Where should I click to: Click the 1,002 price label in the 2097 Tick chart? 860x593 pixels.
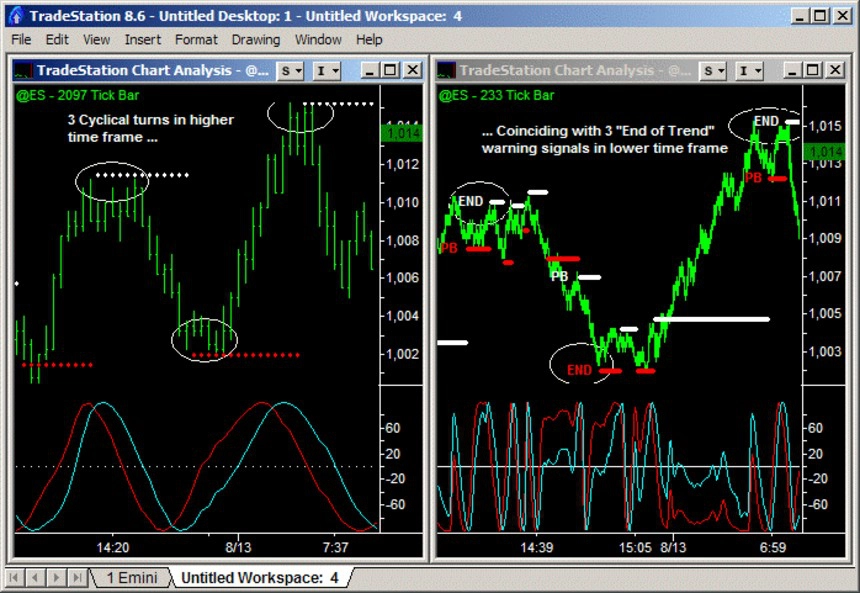403,354
